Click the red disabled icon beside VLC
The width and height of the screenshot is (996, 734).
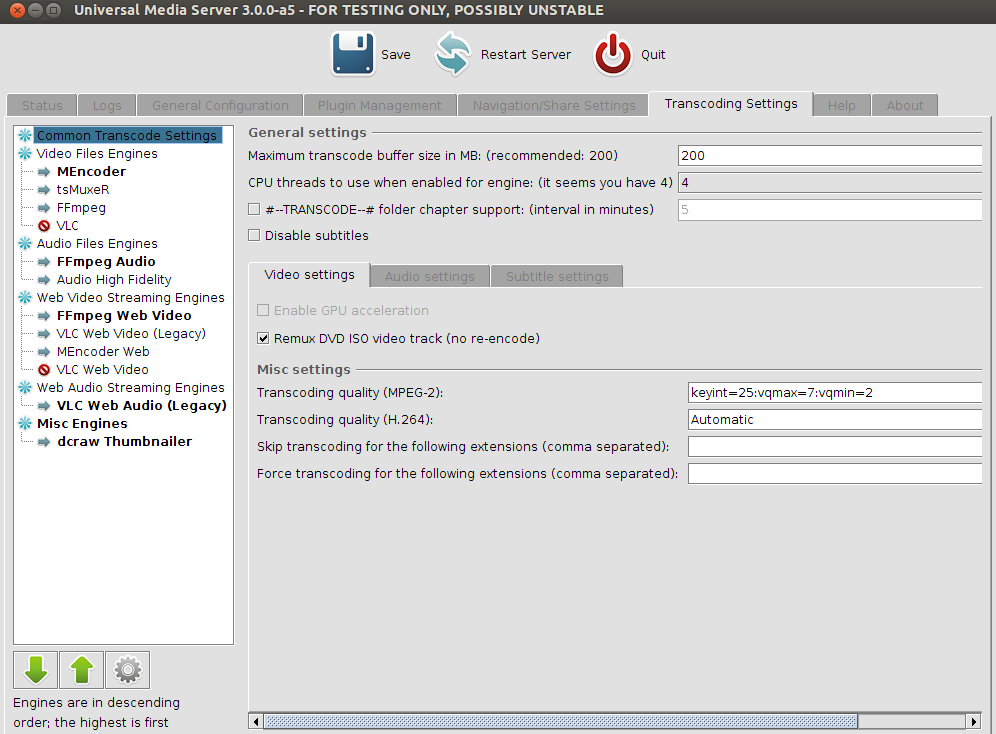[44, 225]
